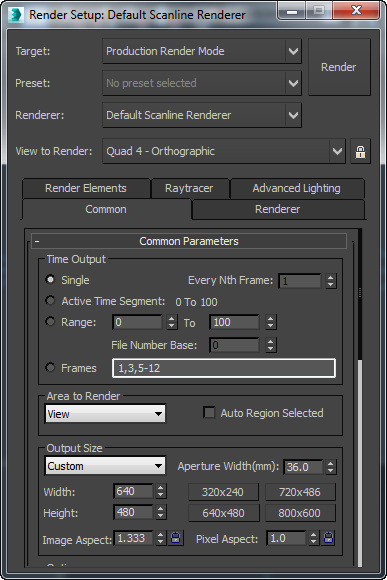Open the Advanced Lighting tab
The height and width of the screenshot is (580, 387).
[297, 188]
